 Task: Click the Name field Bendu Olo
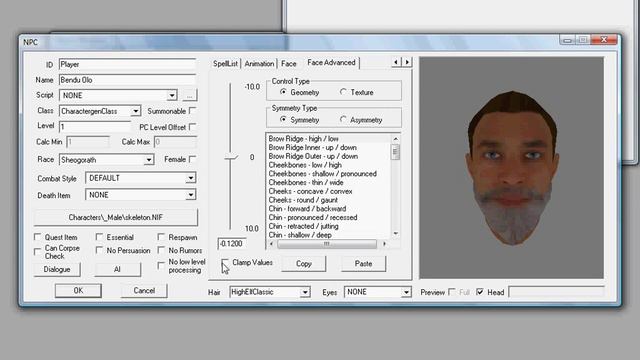pos(127,80)
